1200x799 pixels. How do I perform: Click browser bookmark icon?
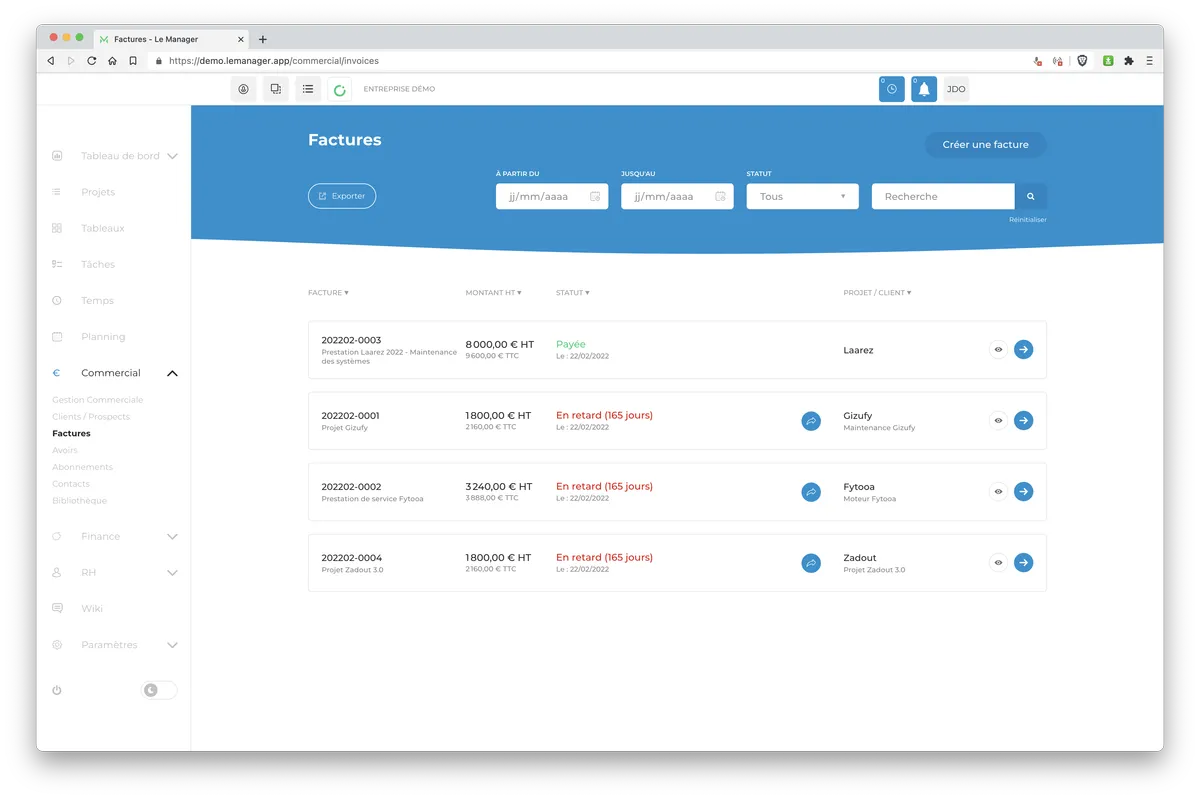click(x=133, y=61)
